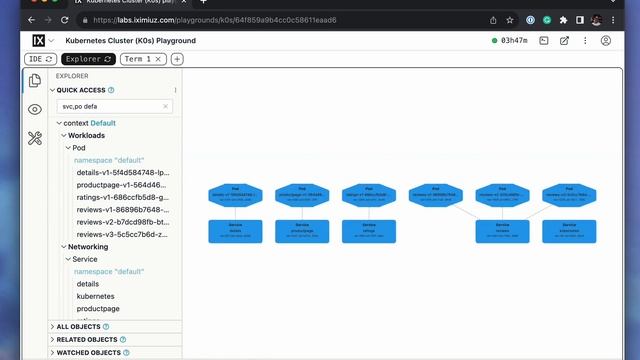Collapse the Service tree node
The height and width of the screenshot is (360, 640).
pyautogui.click(x=68, y=259)
